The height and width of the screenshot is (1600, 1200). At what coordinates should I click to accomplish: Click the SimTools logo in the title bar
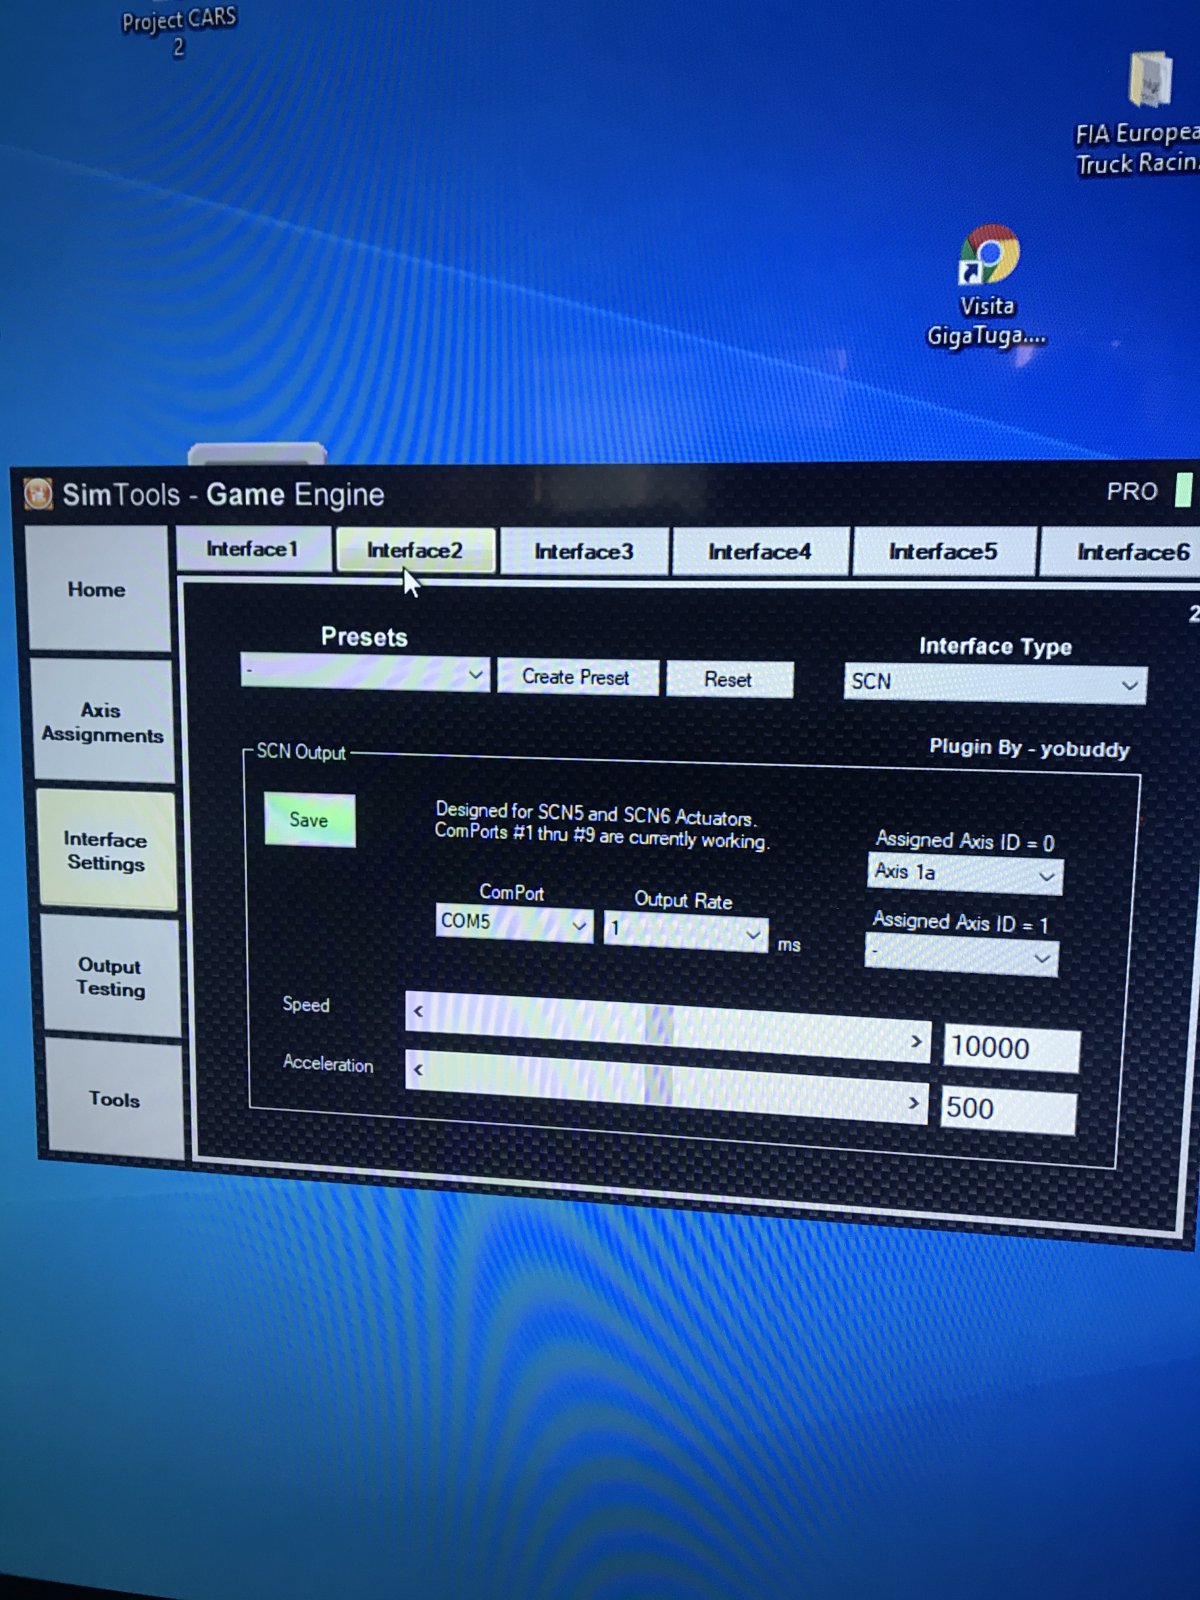pyautogui.click(x=38, y=493)
